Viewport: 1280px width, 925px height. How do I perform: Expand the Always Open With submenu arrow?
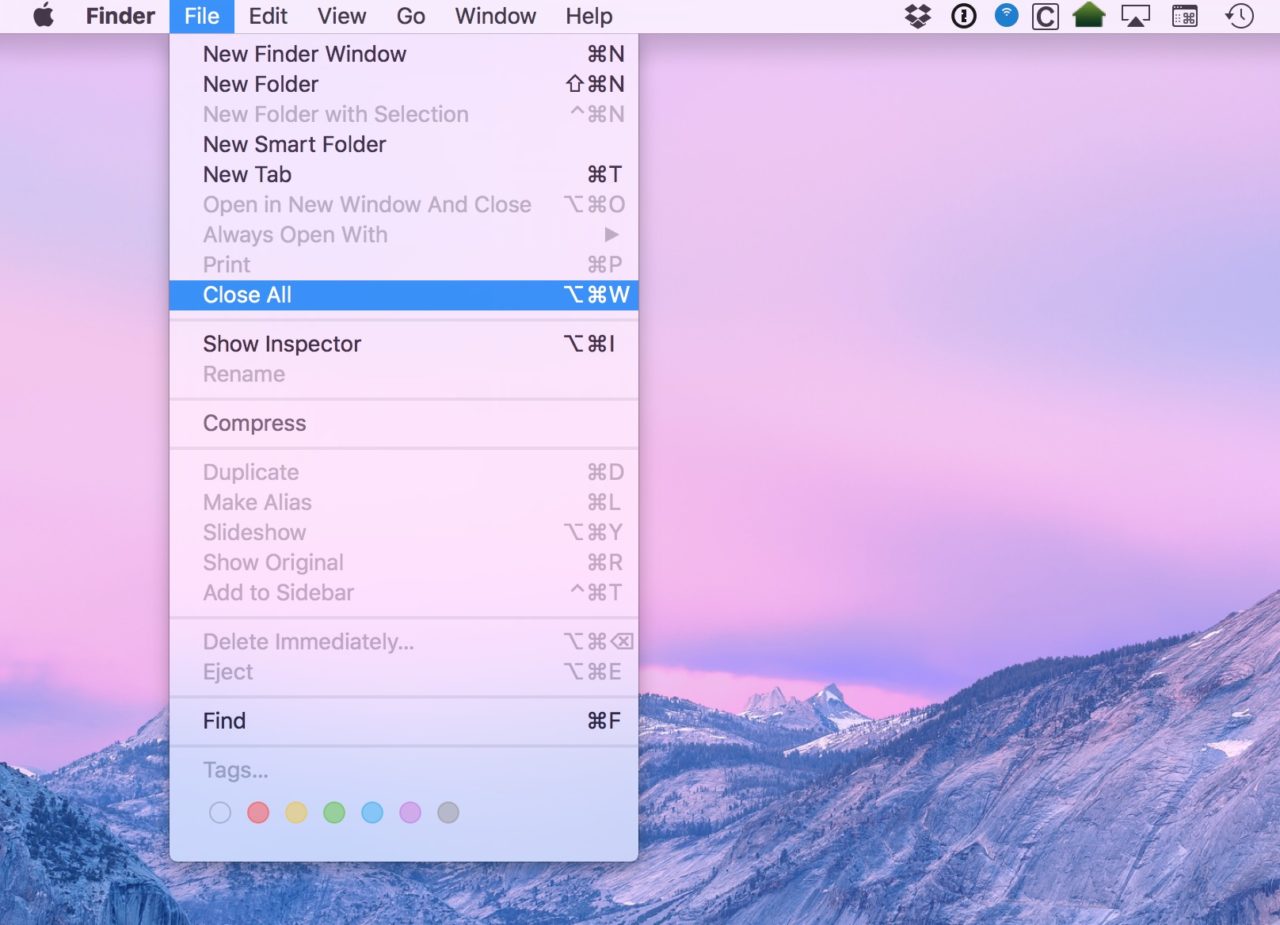click(x=611, y=234)
